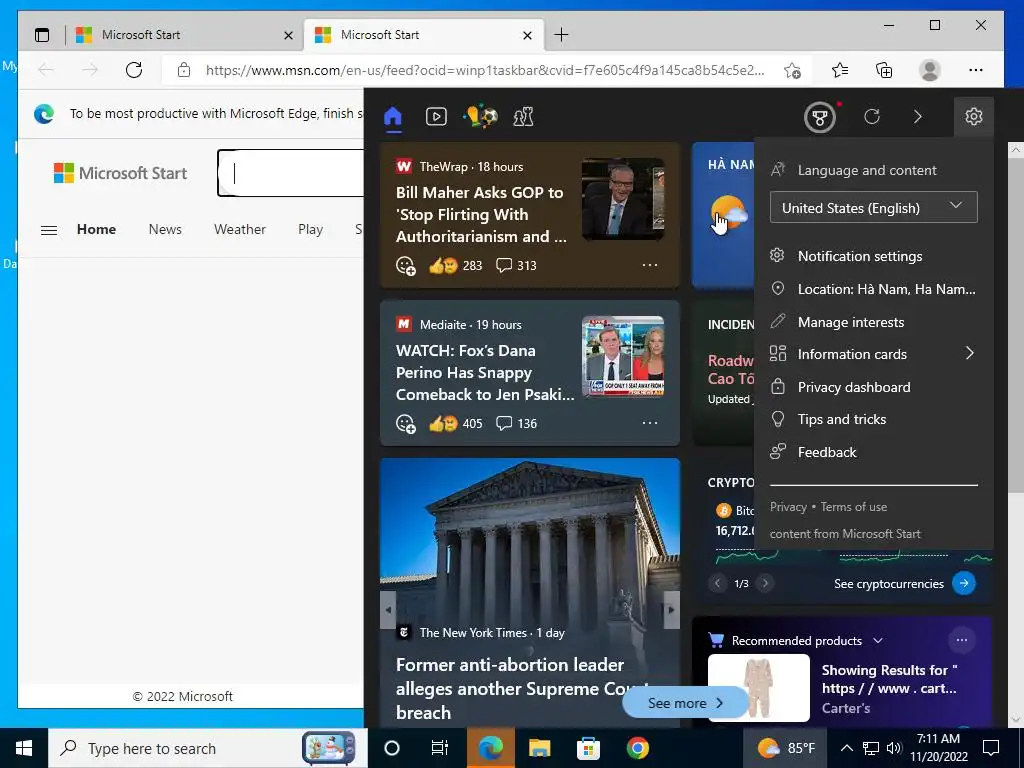Click the Windows Start button
Screen dimensions: 1024x768
pyautogui.click(x=24, y=748)
